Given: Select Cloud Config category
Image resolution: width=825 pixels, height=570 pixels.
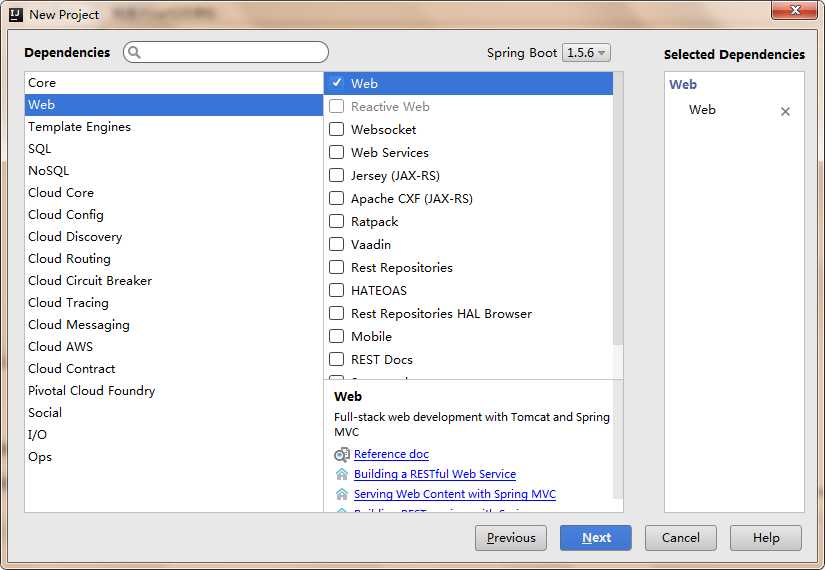Looking at the screenshot, I should pyautogui.click(x=174, y=215).
